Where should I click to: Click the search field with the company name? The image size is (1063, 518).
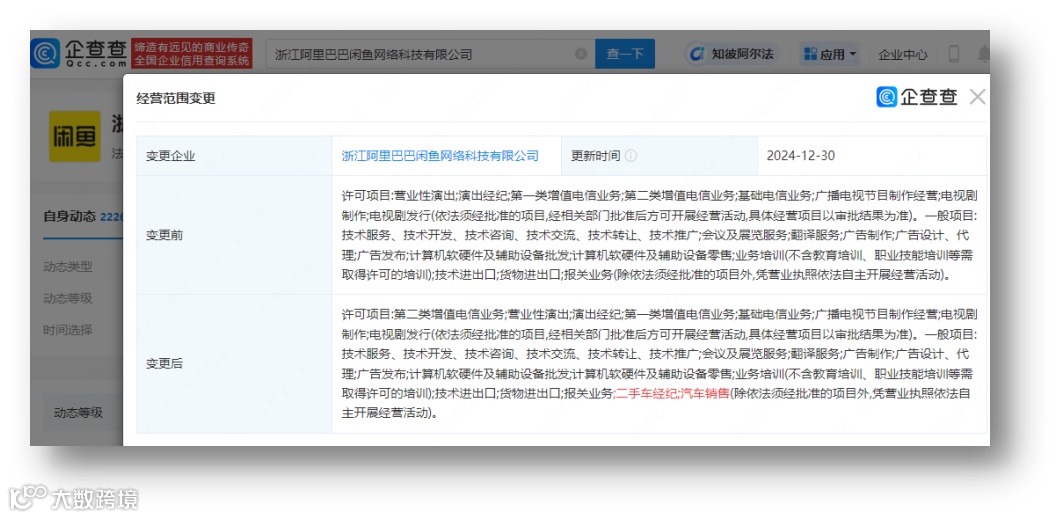(430, 54)
